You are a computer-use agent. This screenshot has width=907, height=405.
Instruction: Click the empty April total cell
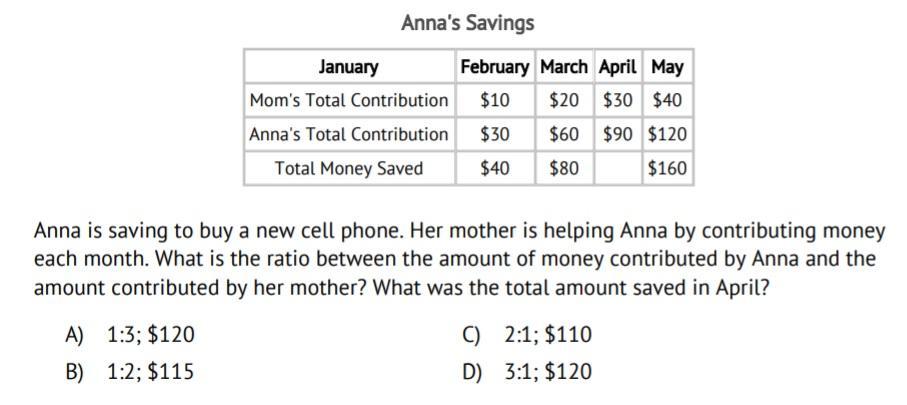point(618,168)
